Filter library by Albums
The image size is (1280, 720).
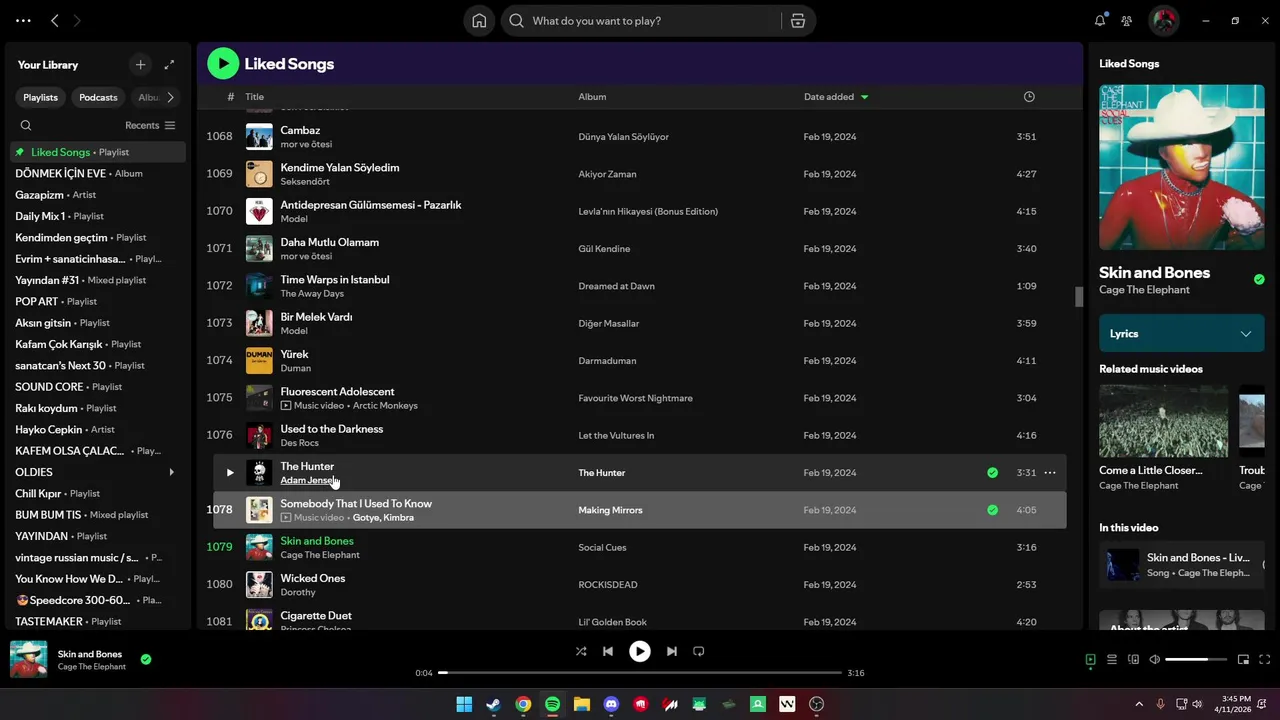point(147,97)
